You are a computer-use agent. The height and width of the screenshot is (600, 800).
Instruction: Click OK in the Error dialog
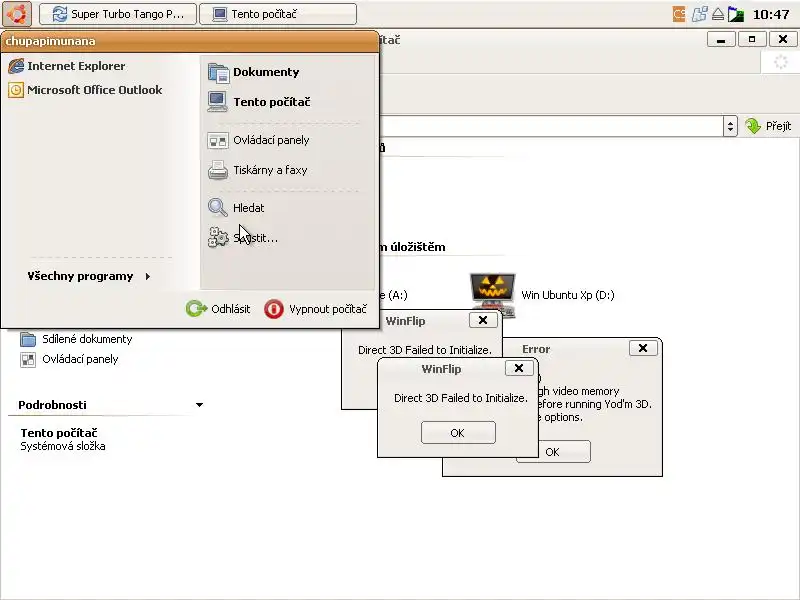click(553, 452)
